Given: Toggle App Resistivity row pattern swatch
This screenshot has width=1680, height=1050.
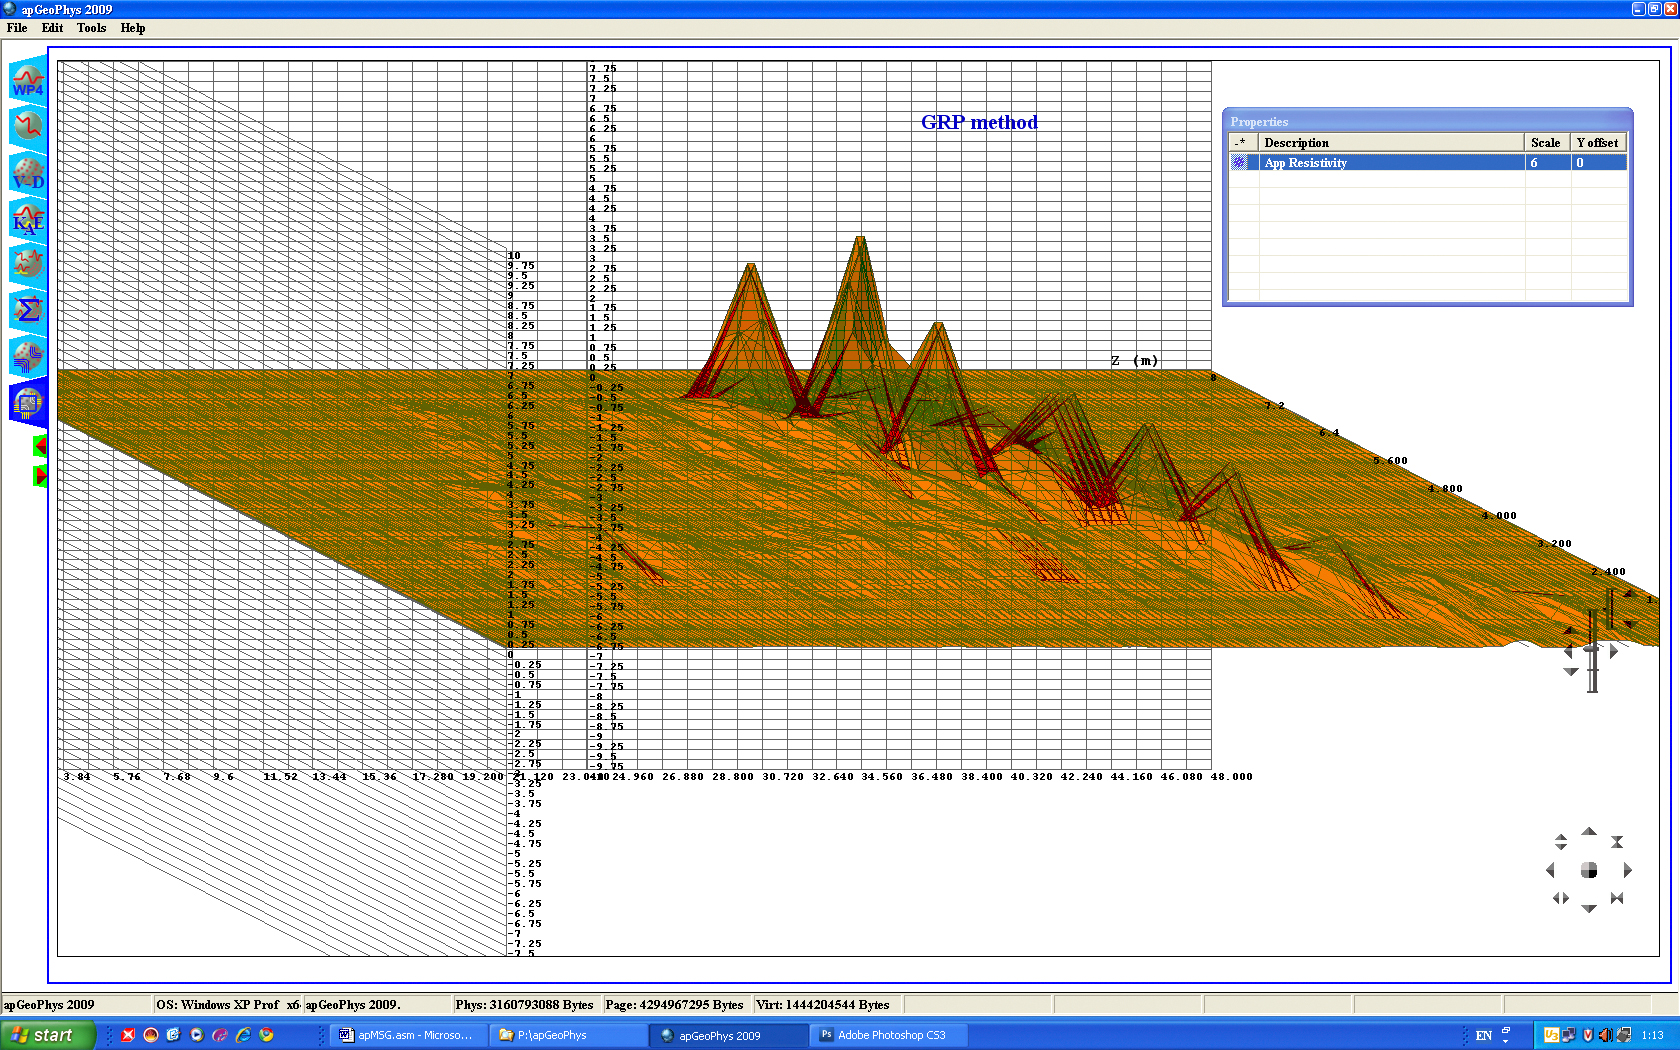Looking at the screenshot, I should pos(1240,163).
